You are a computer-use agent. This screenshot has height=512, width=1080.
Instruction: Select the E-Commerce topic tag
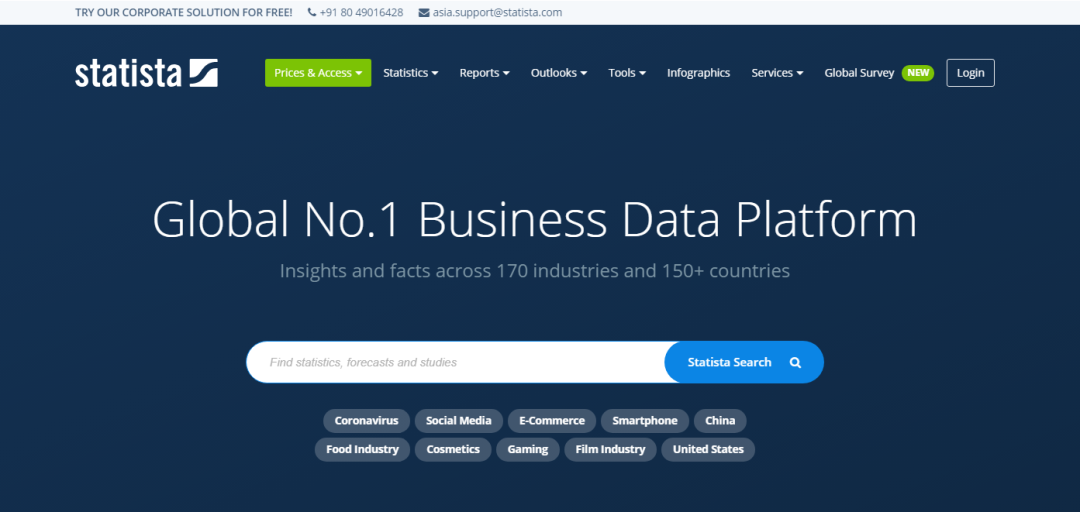552,420
